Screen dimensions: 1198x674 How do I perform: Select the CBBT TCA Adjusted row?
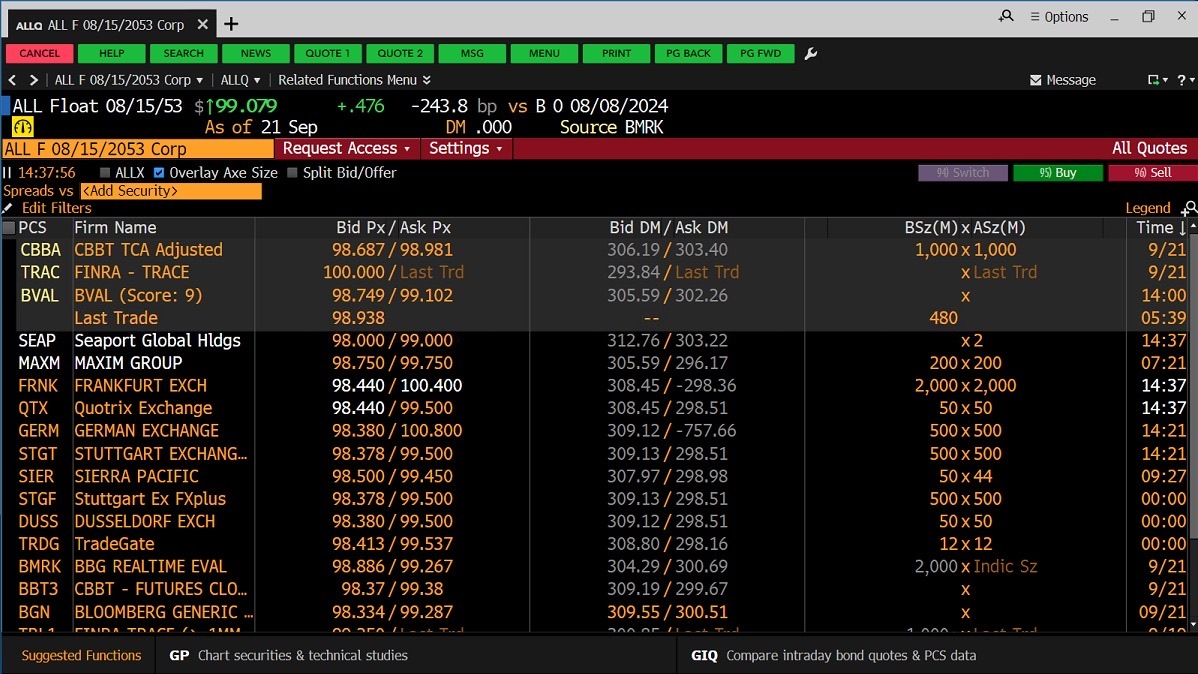tap(596, 250)
